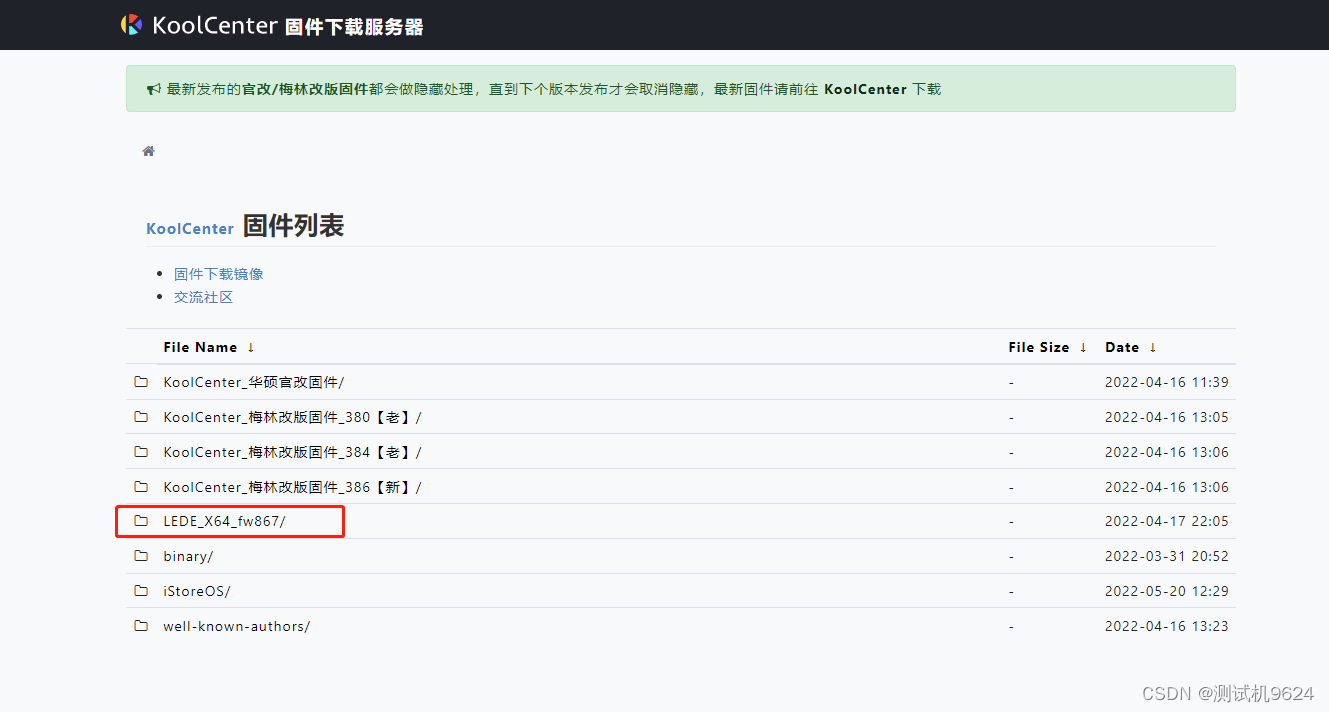Click the sort arrow next to File Name
Image resolution: width=1329 pixels, height=712 pixels.
pos(251,347)
